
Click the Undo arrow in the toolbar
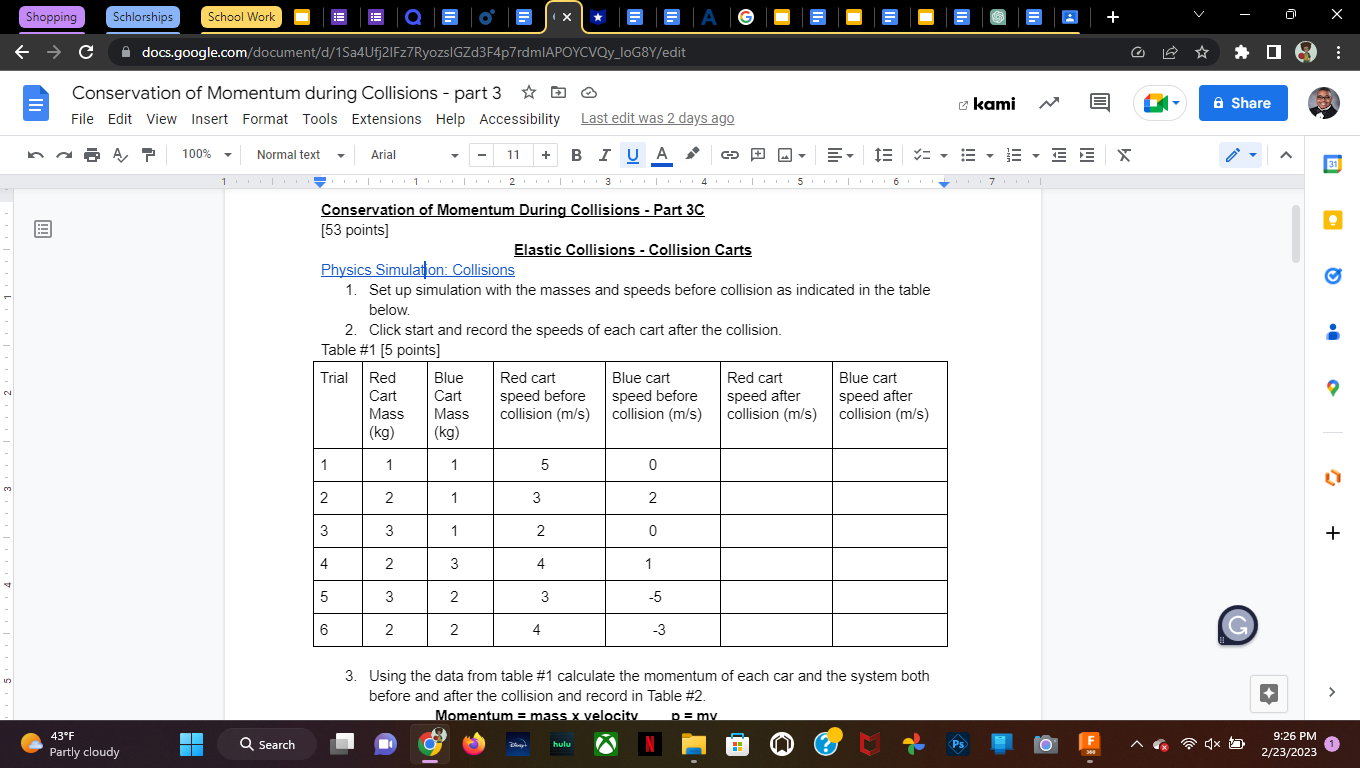(36, 155)
